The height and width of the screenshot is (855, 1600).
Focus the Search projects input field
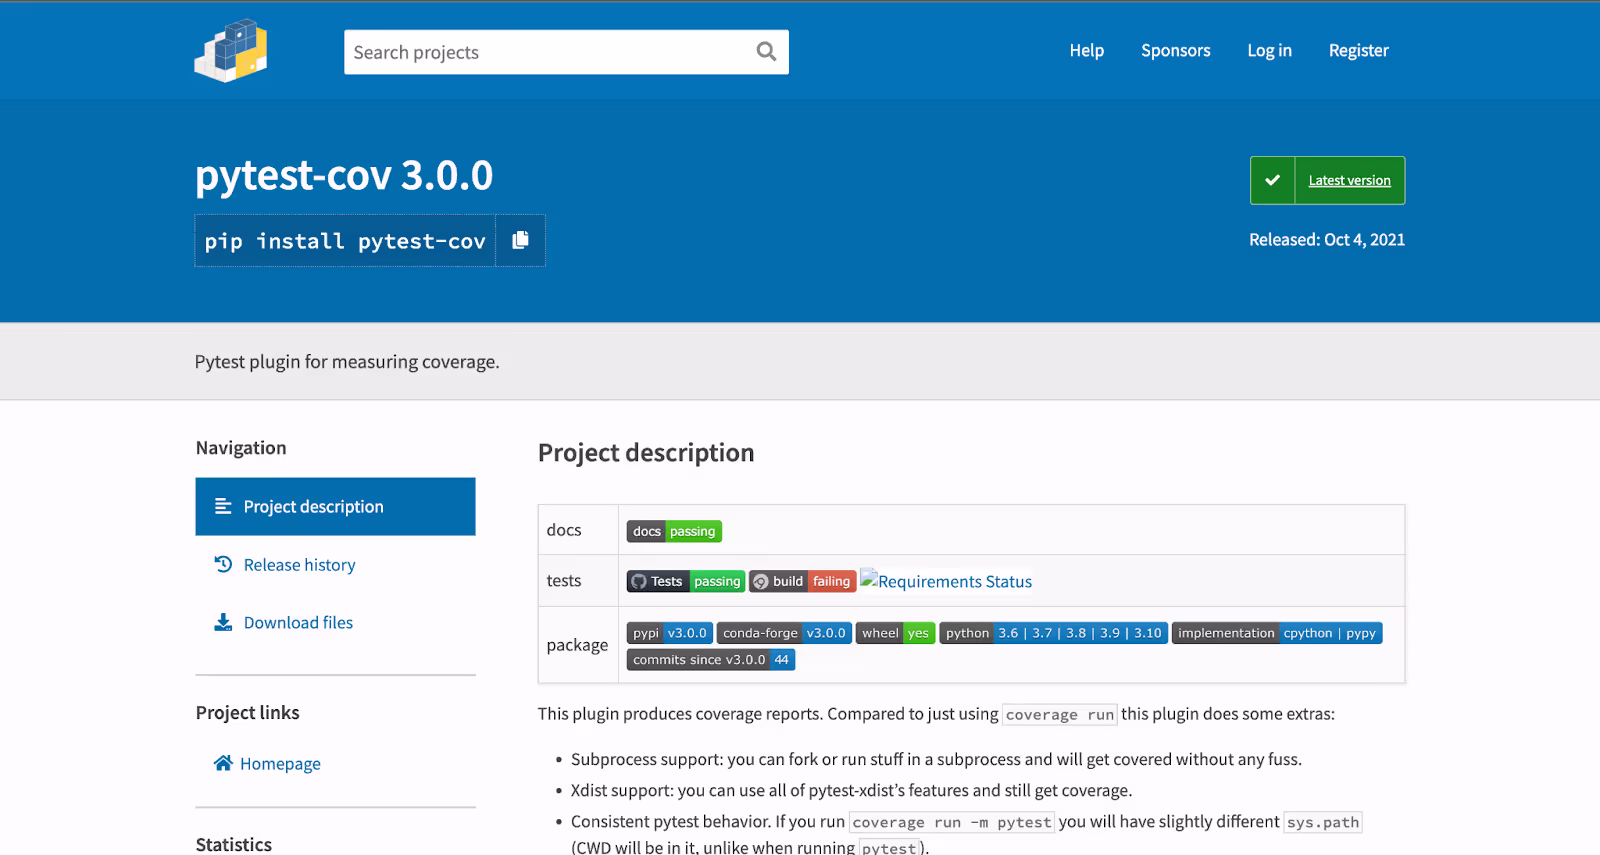(545, 52)
